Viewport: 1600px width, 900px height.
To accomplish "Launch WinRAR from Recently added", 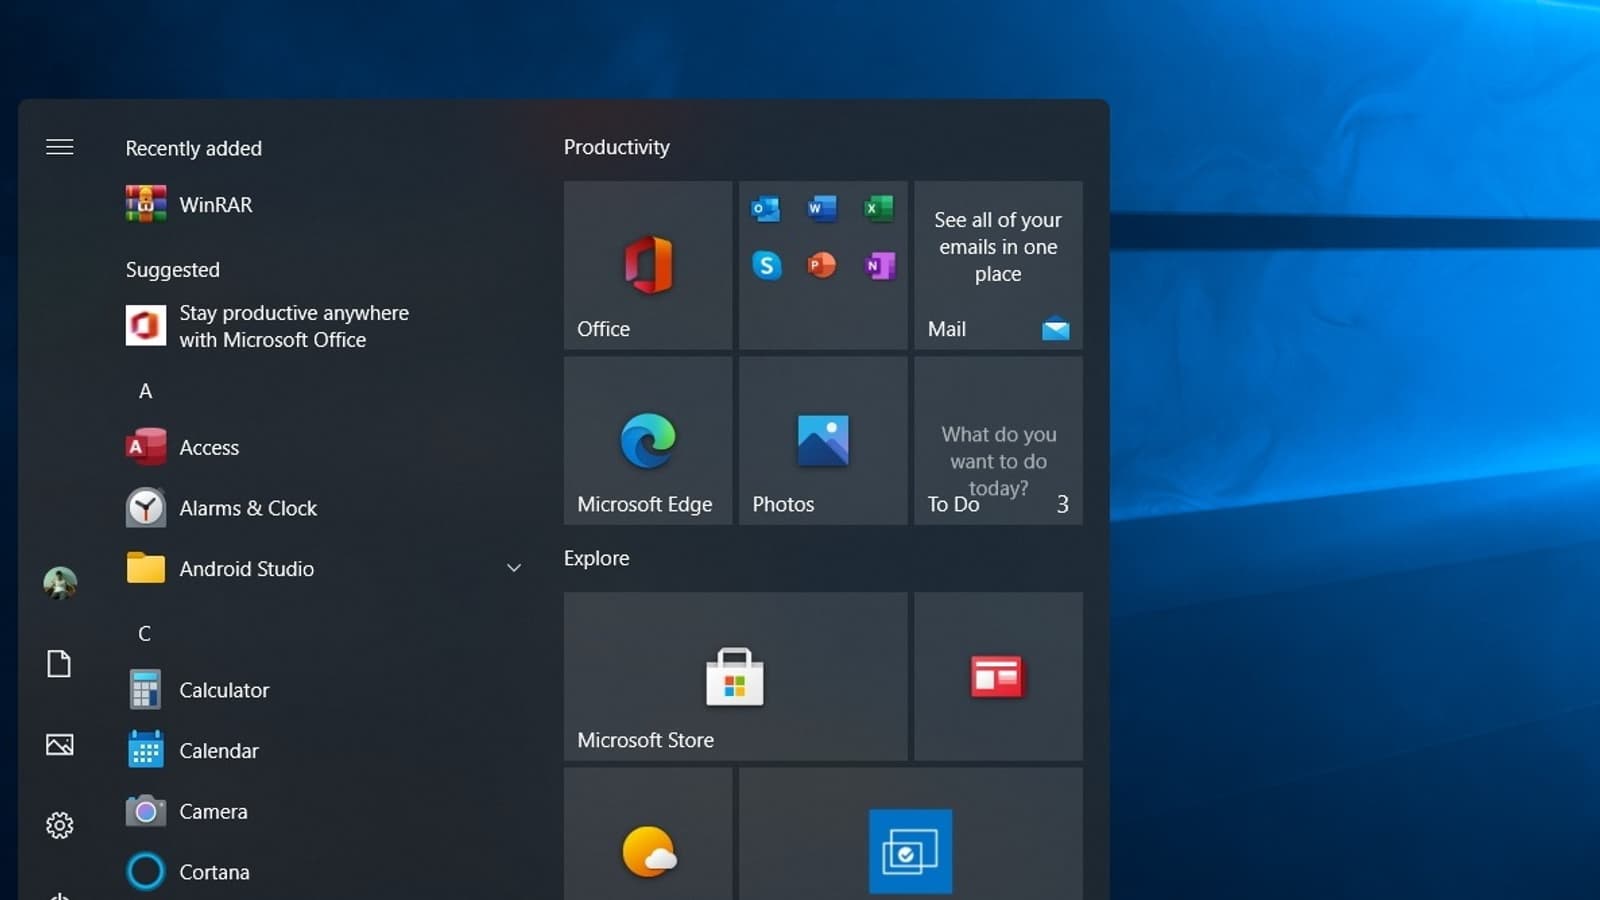I will coord(325,204).
